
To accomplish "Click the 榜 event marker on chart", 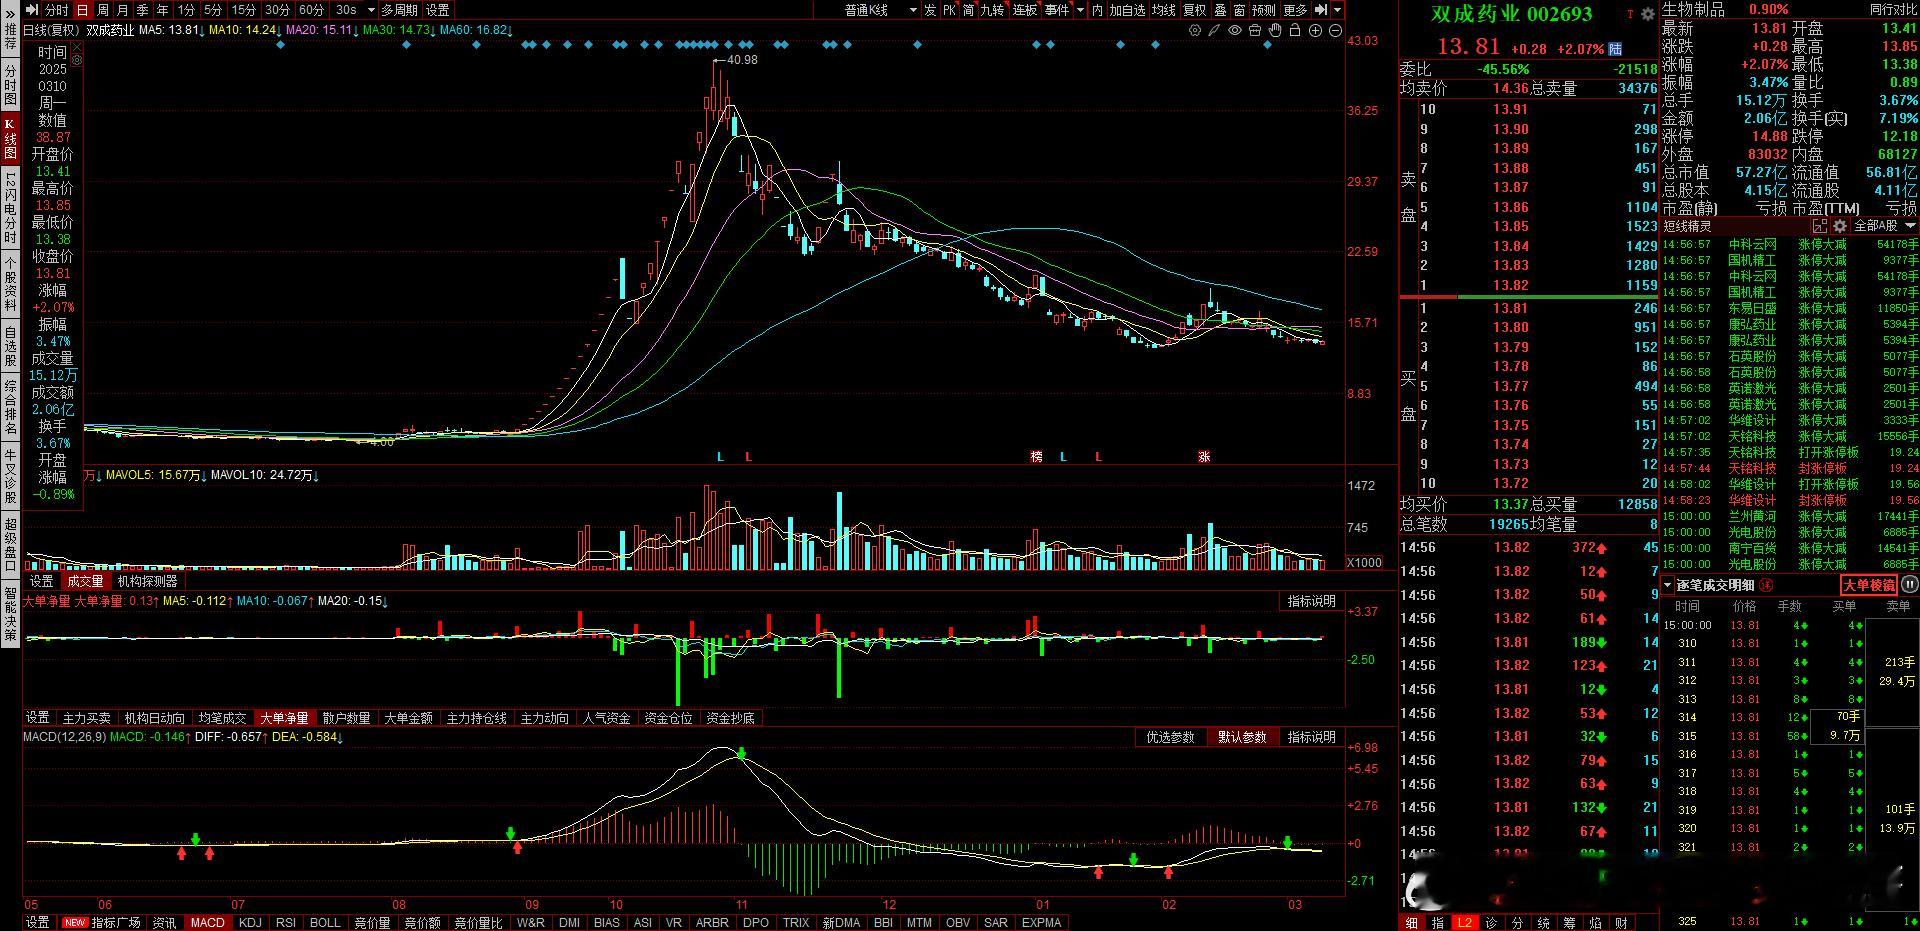I will [x=1037, y=456].
